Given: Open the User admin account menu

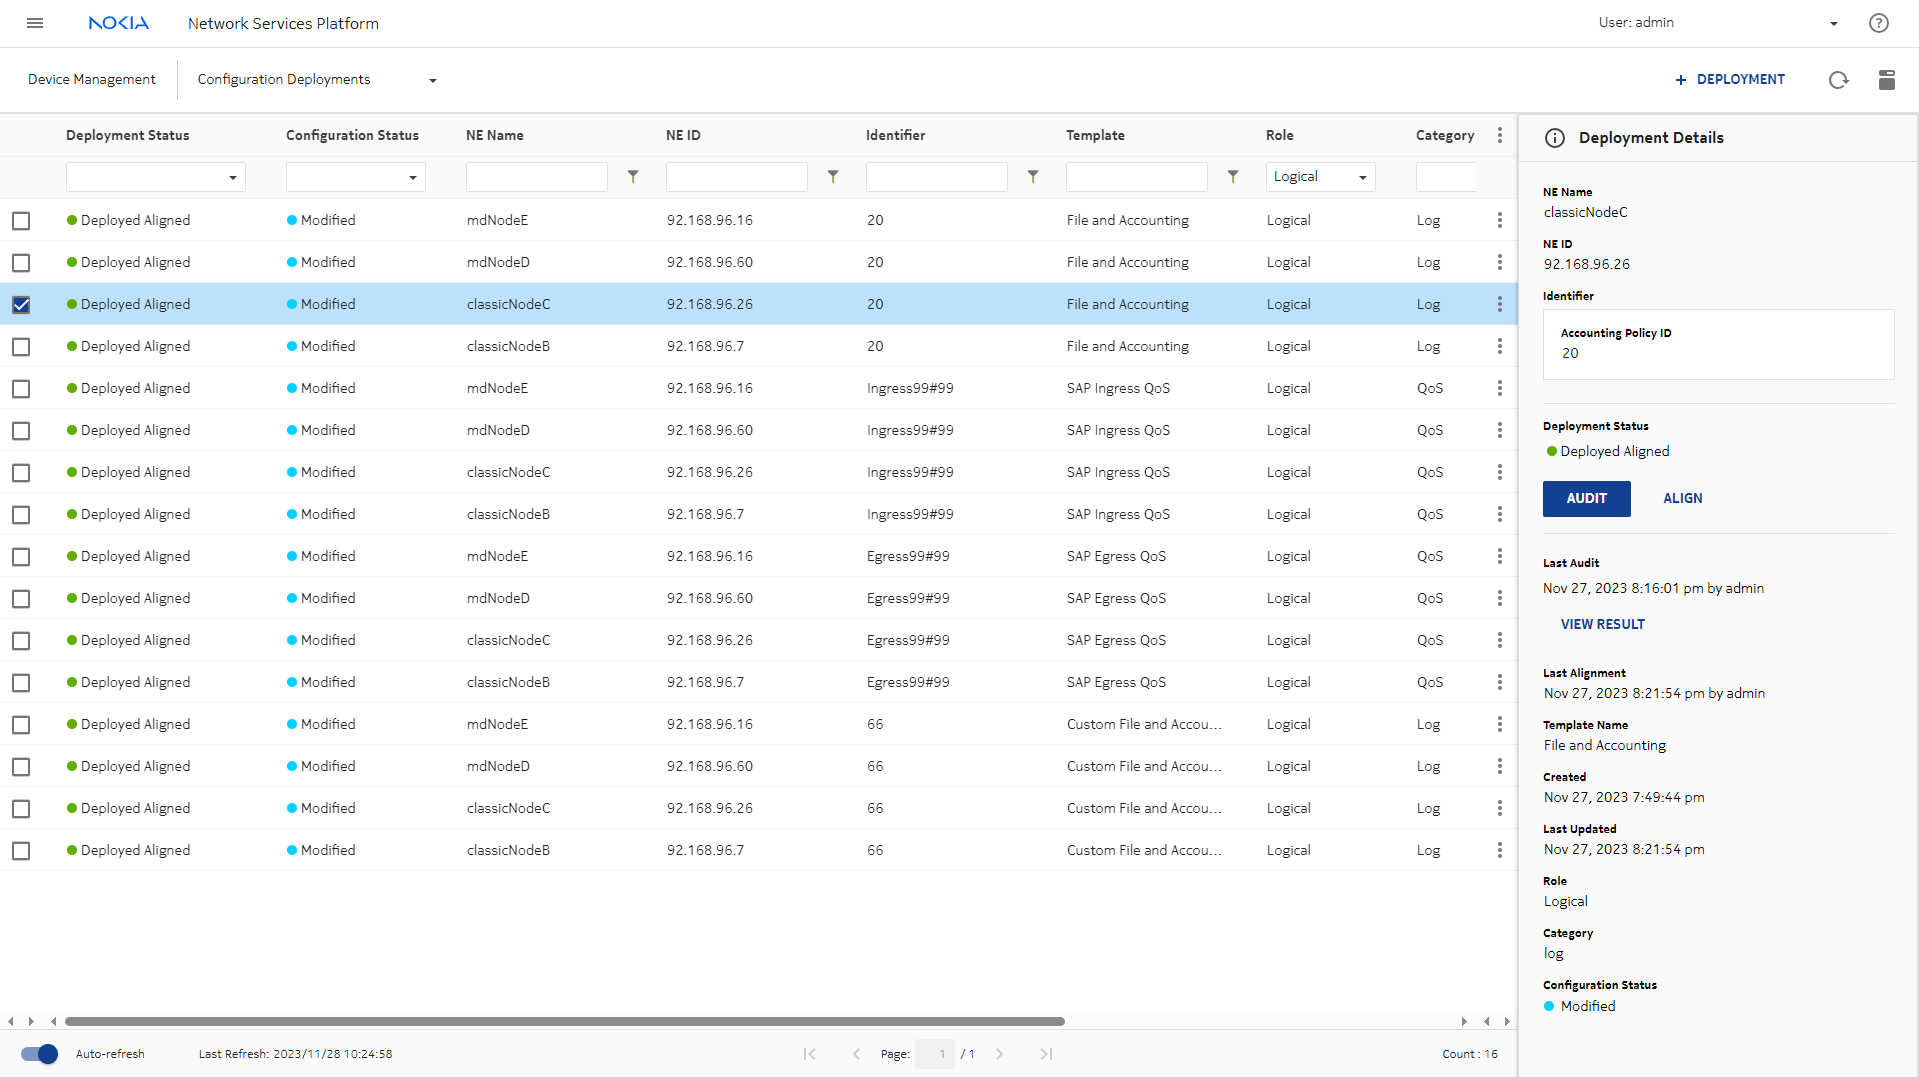Looking at the screenshot, I should click(1833, 24).
